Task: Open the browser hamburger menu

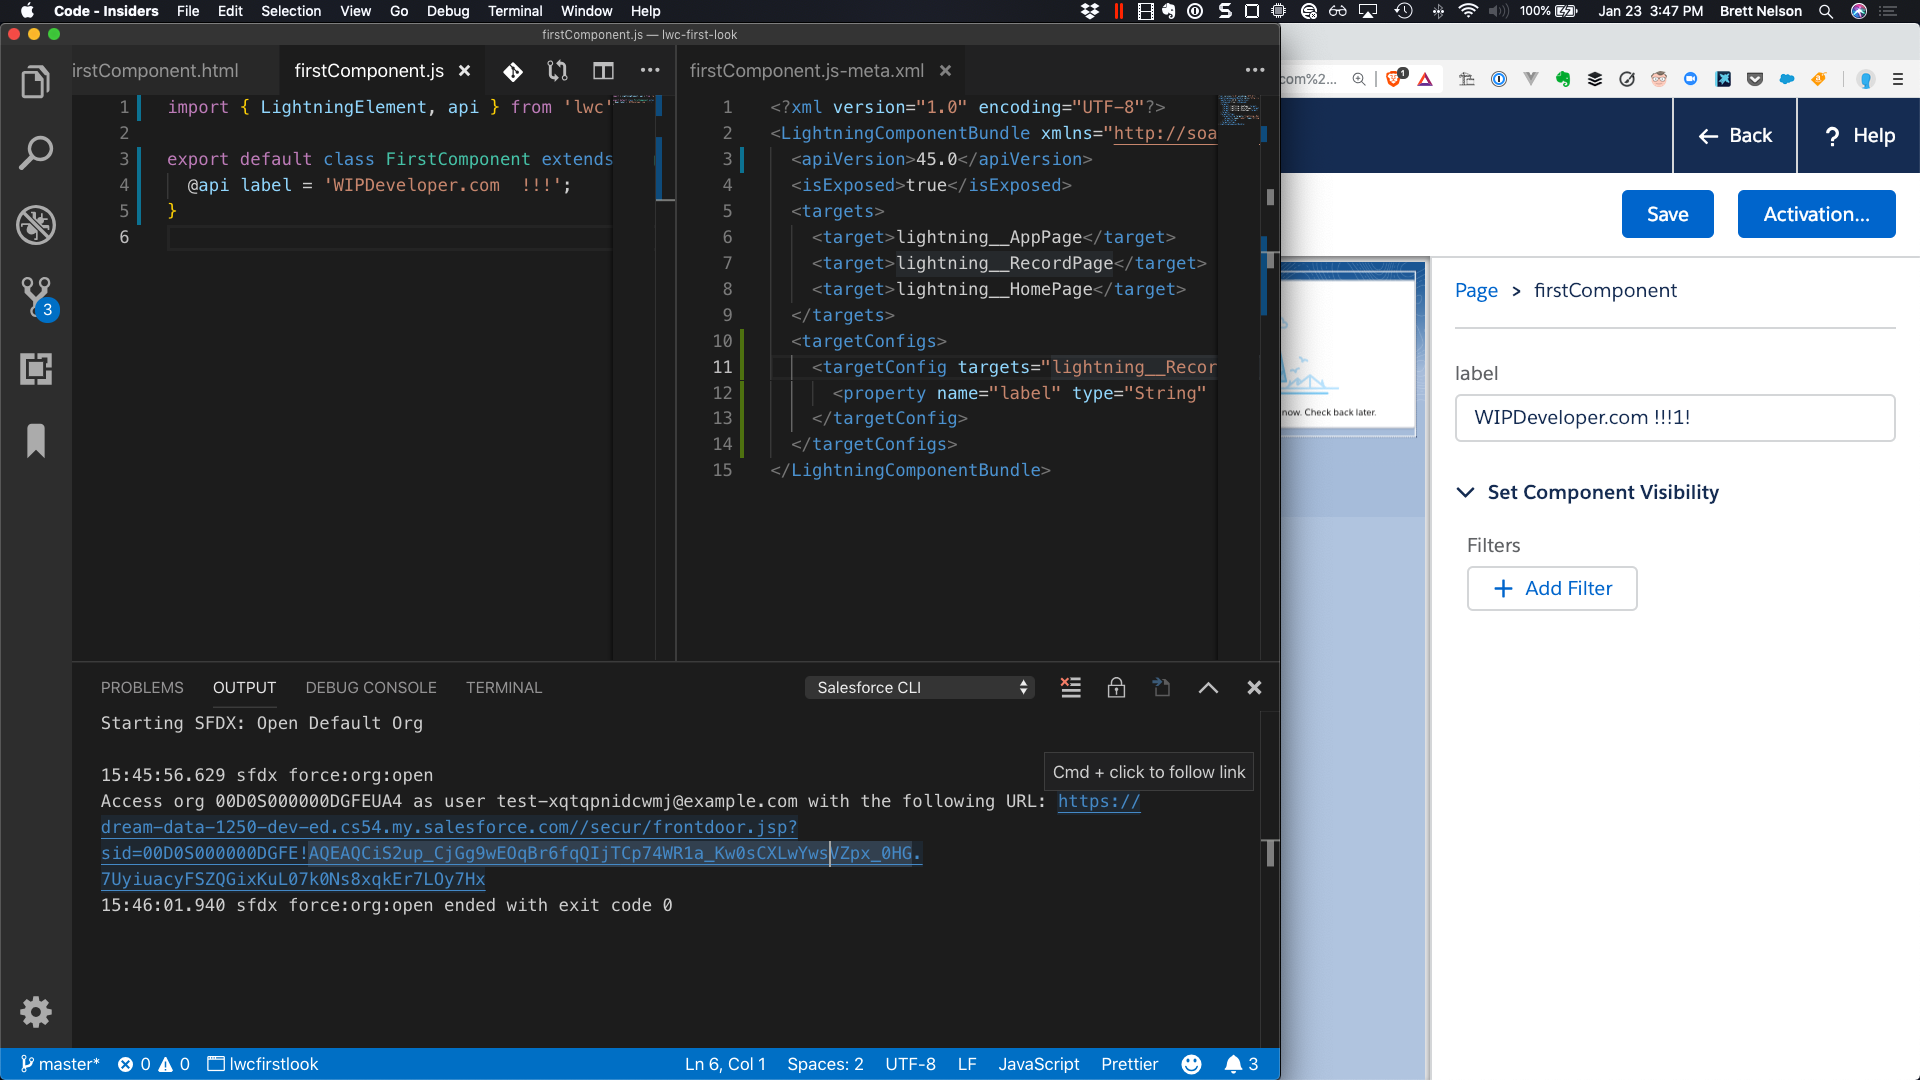Action: click(x=1898, y=79)
